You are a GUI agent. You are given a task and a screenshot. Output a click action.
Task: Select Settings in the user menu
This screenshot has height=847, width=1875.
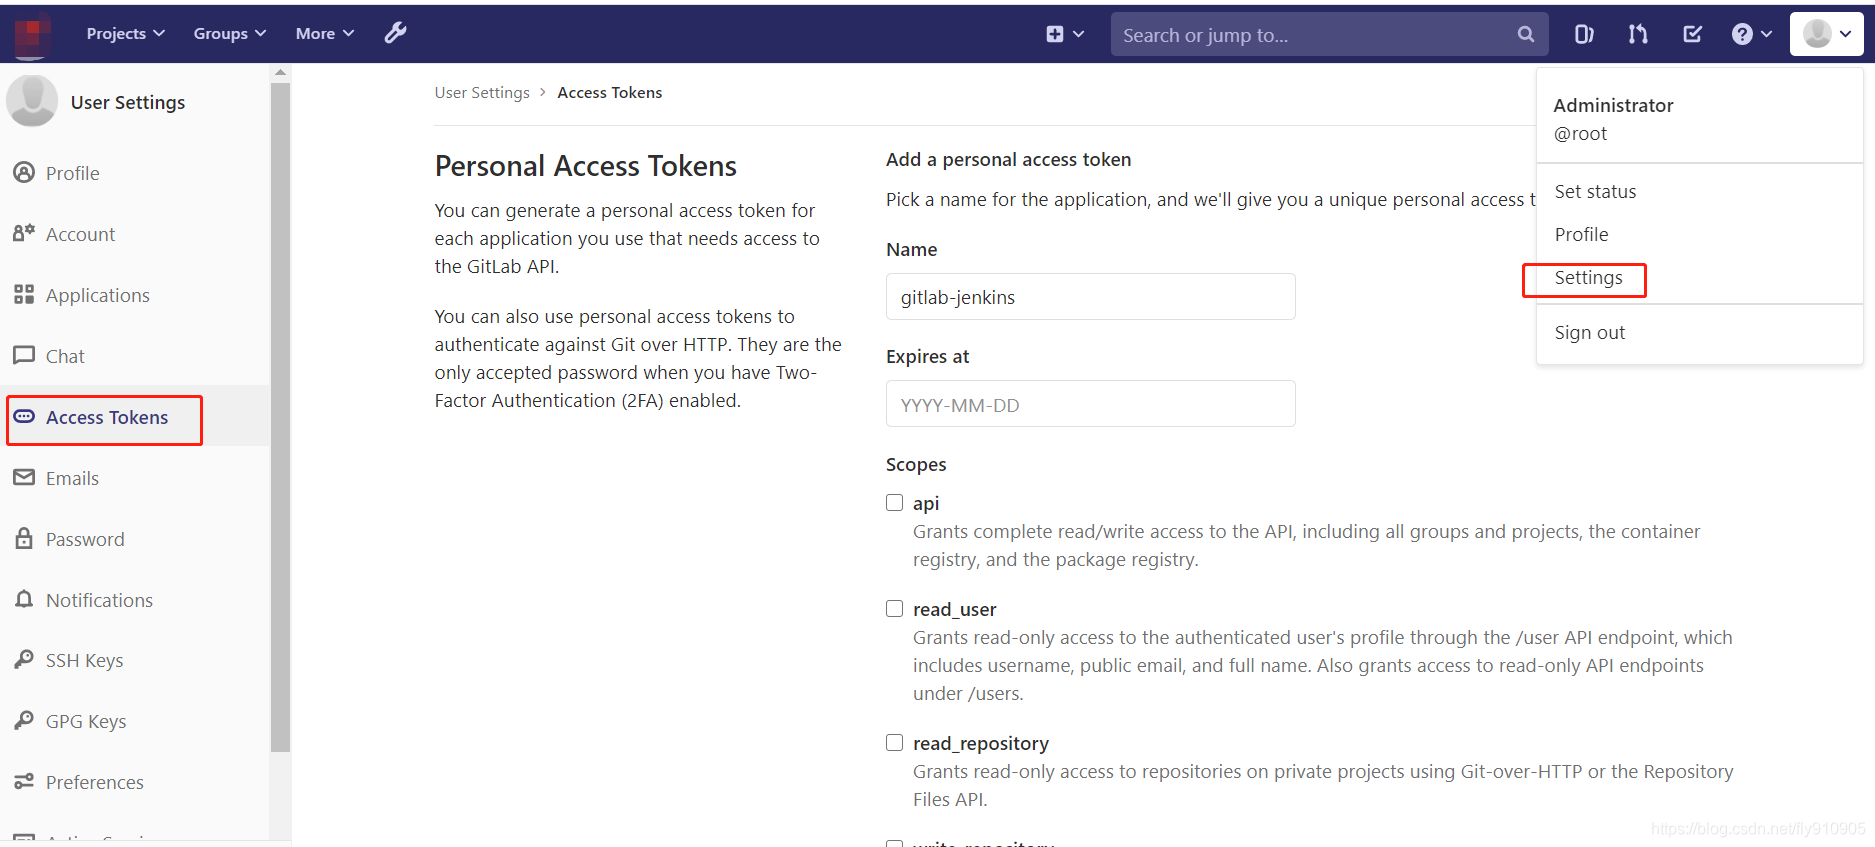[x=1588, y=278]
